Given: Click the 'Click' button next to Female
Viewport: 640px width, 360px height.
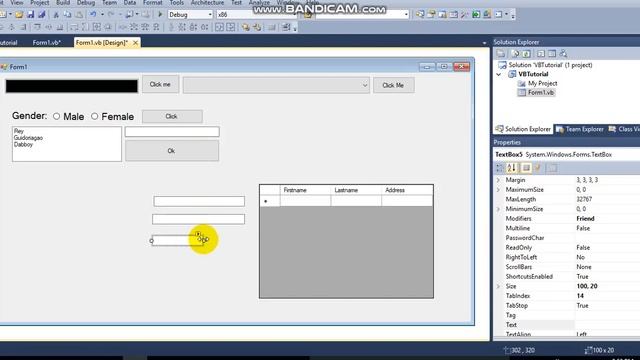Looking at the screenshot, I should (x=172, y=116).
